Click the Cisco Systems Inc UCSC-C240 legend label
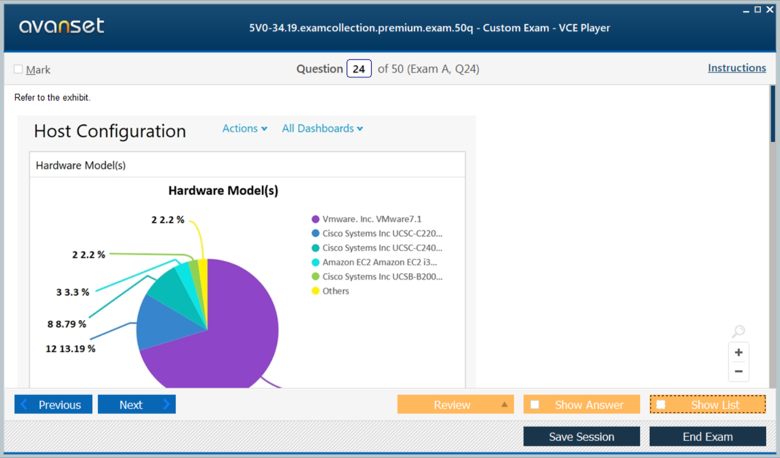The image size is (780, 458). coord(382,248)
